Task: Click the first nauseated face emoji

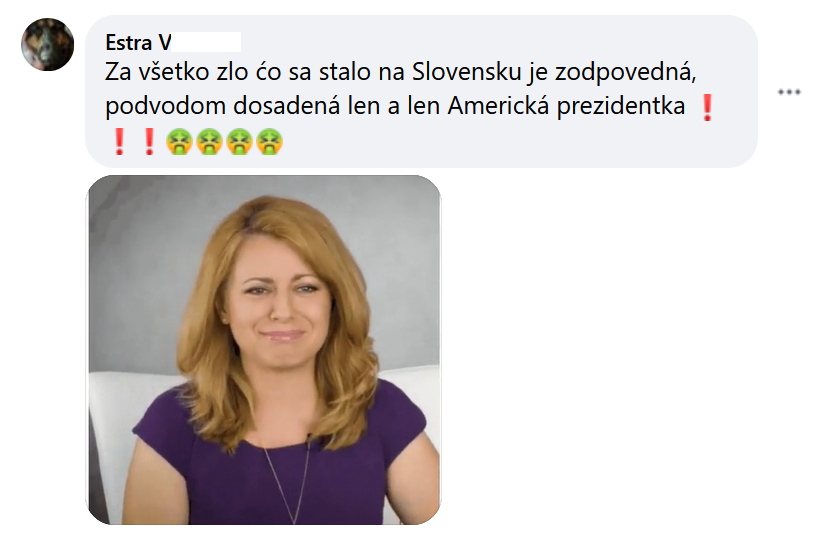Action: tap(179, 142)
